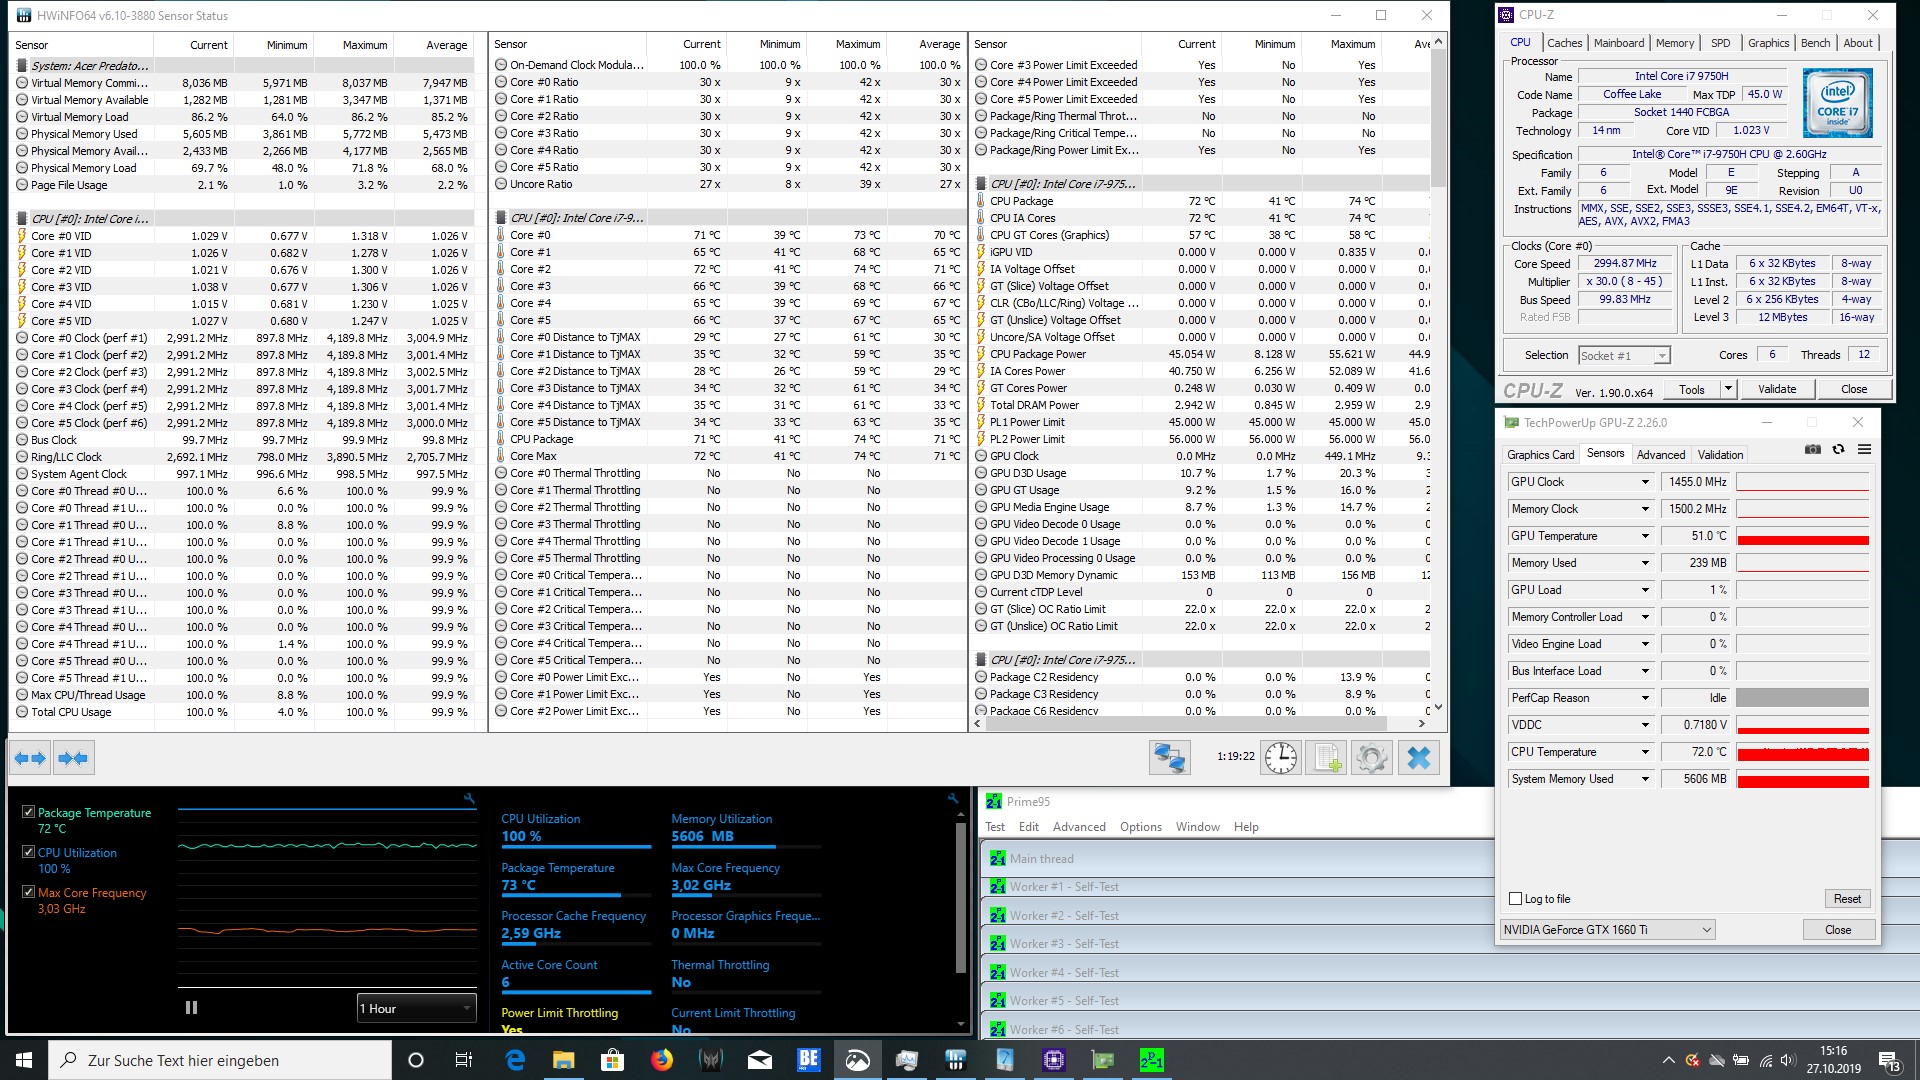Screen dimensions: 1920x1080
Task: Click Intel Core i7 logo in CPU-Z
Action: [1838, 104]
